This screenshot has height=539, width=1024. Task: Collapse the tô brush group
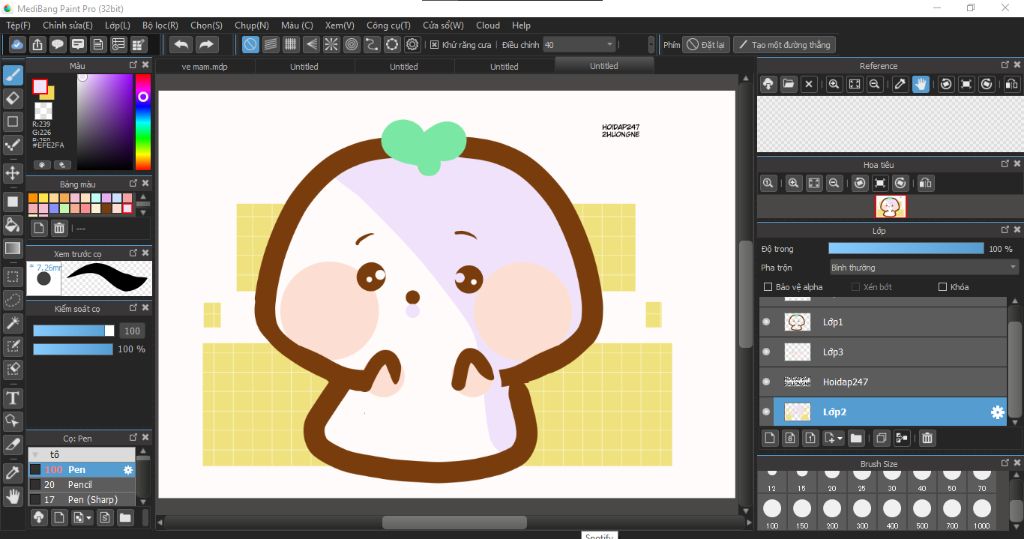pos(35,454)
